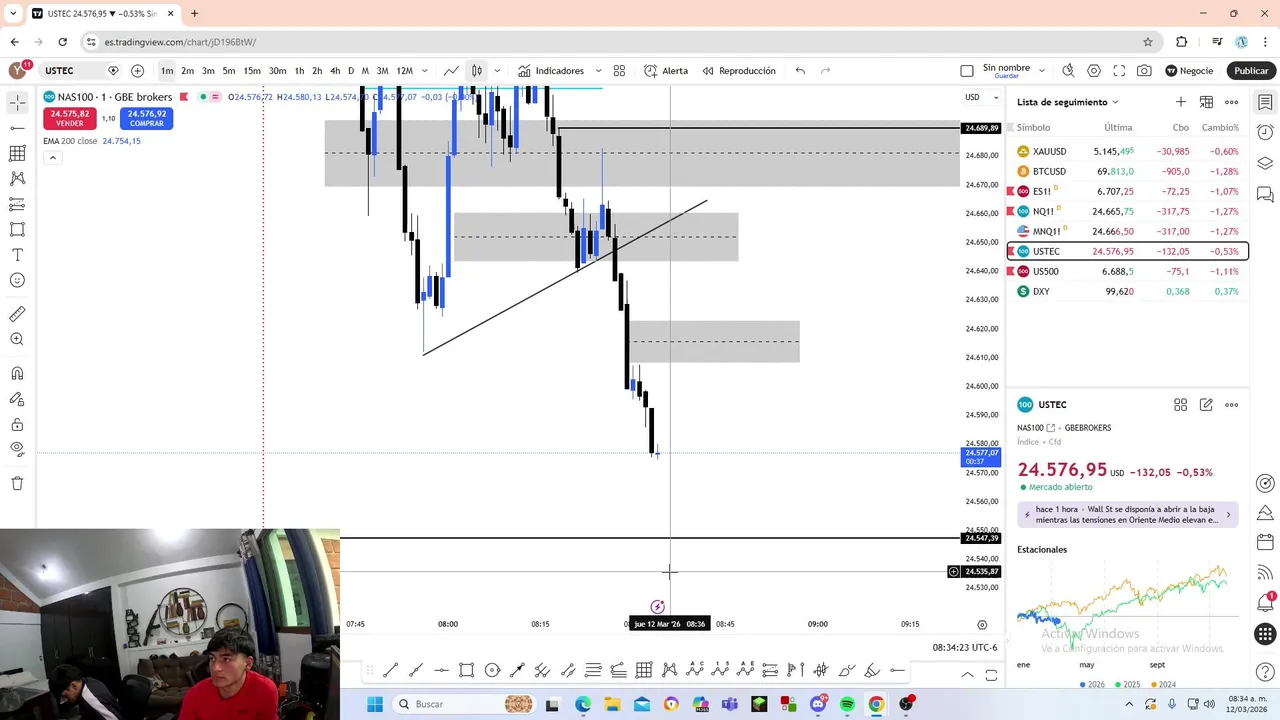Click the Publicar button

(1250, 71)
